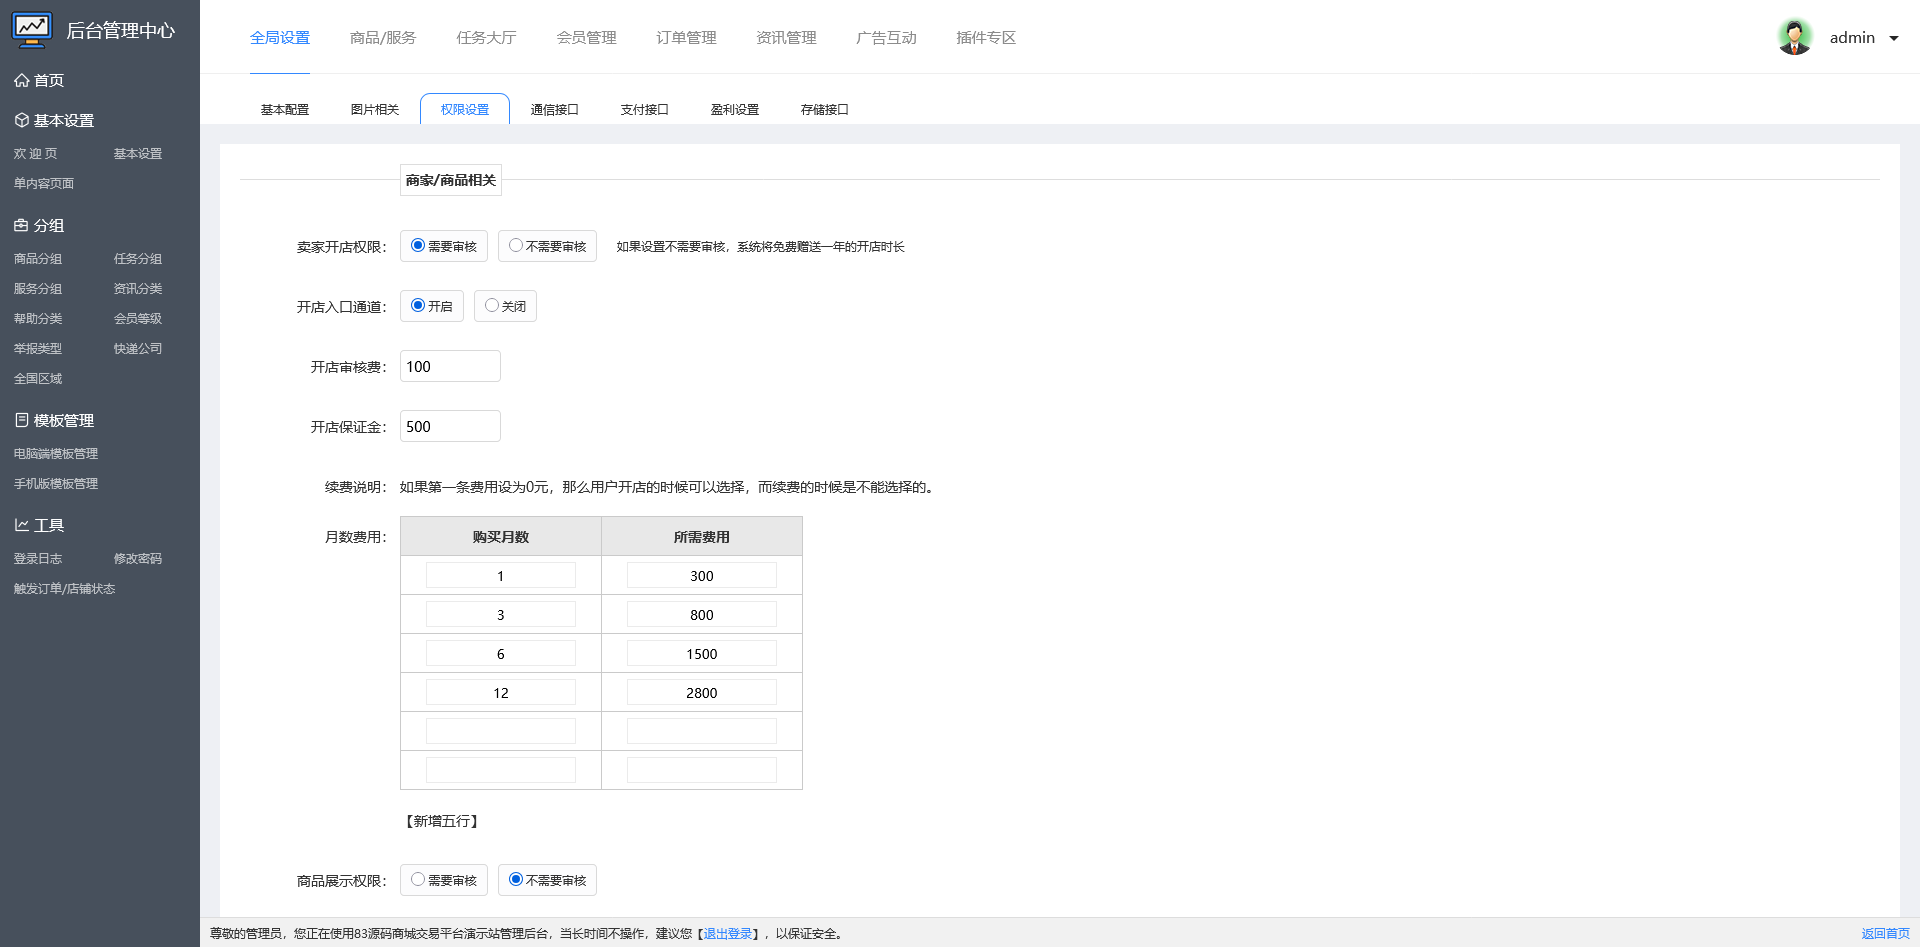The image size is (1920, 947).
Task: Open 欢迎页 in the sidebar
Action: click(36, 153)
